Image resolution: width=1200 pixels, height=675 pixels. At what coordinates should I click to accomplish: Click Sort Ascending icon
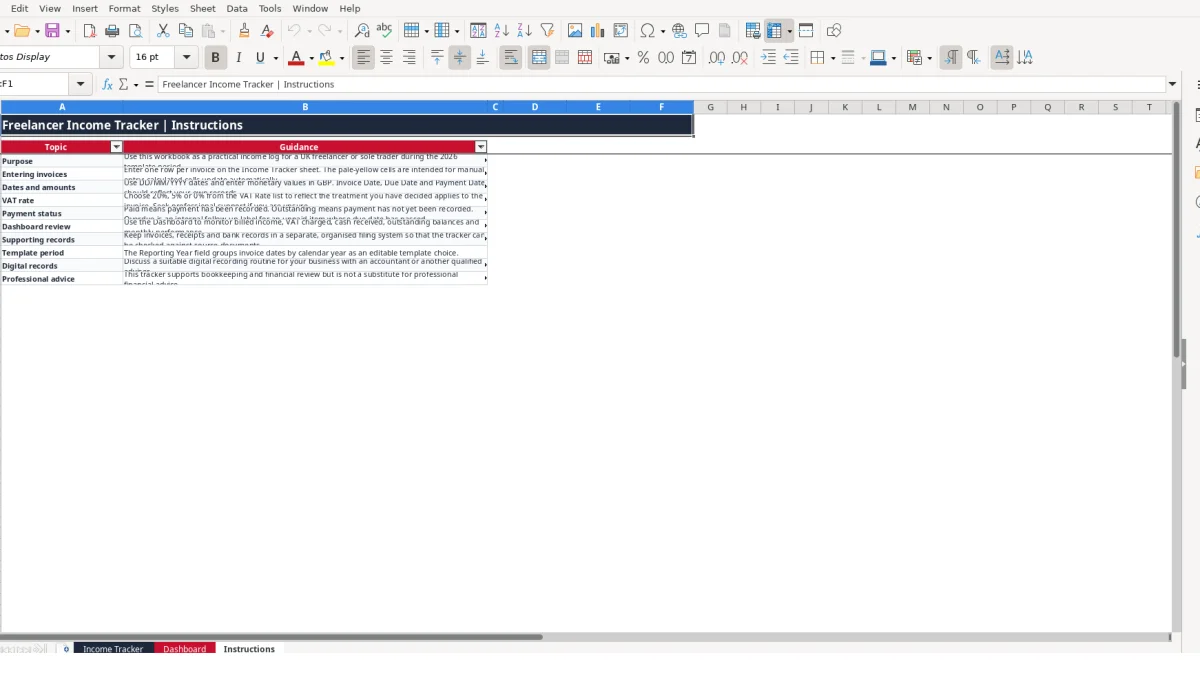point(501,31)
